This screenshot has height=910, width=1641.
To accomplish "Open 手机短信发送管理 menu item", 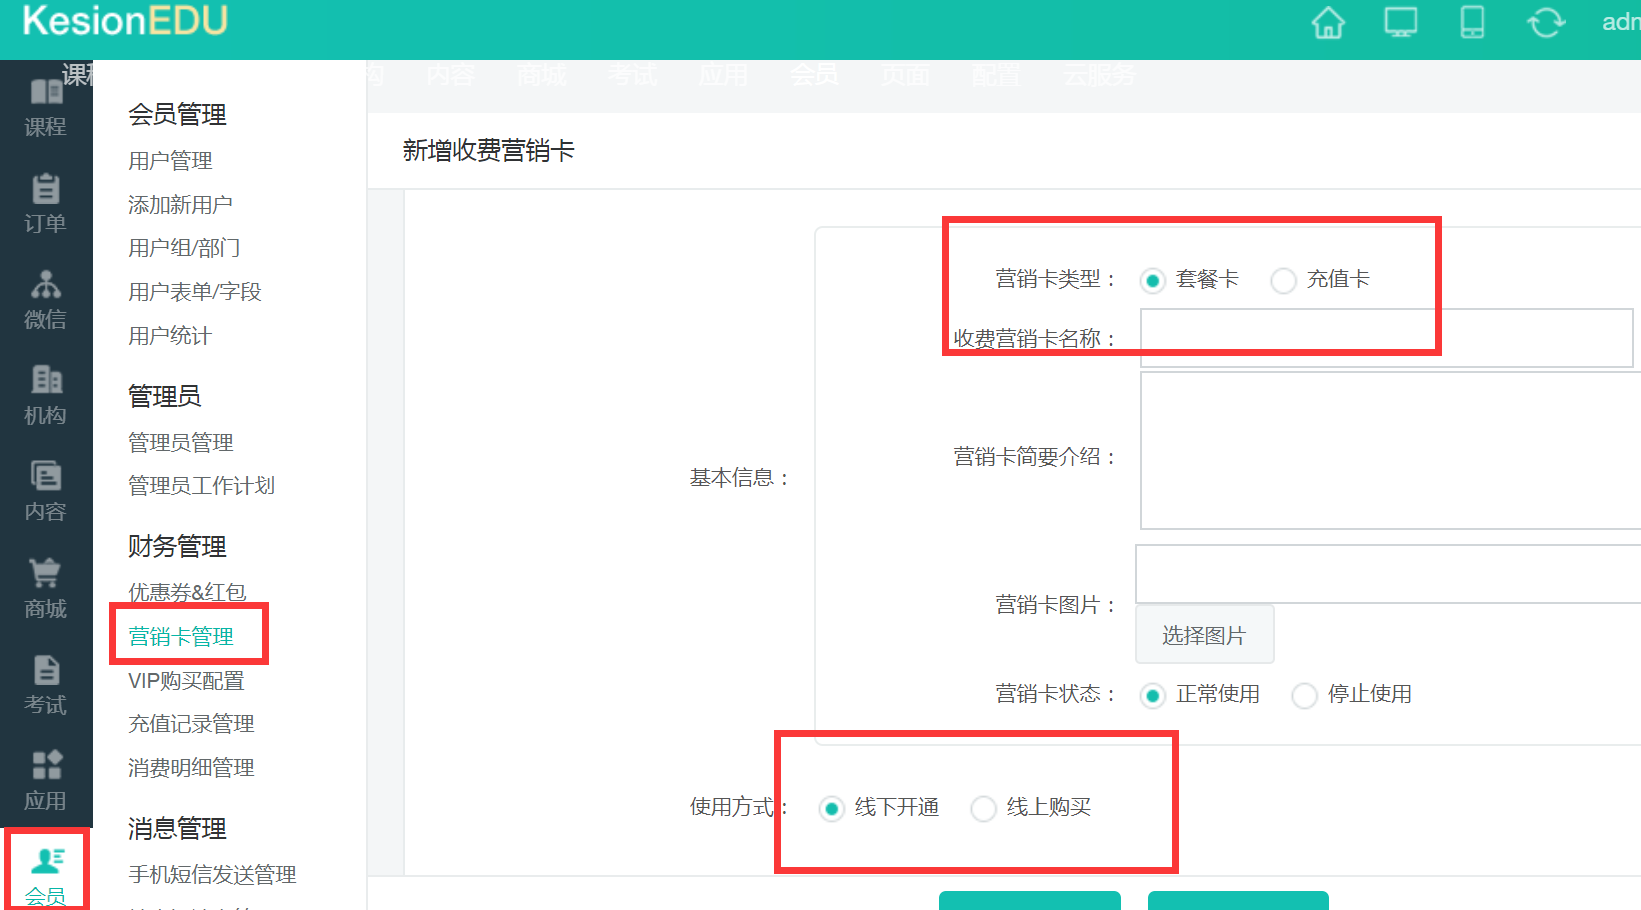I will point(212,875).
